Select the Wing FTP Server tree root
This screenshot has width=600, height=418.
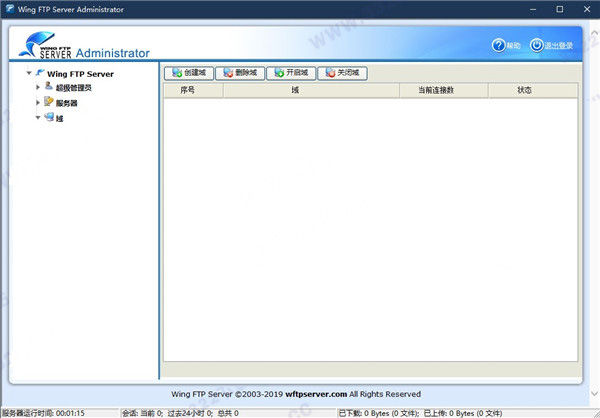pos(80,74)
